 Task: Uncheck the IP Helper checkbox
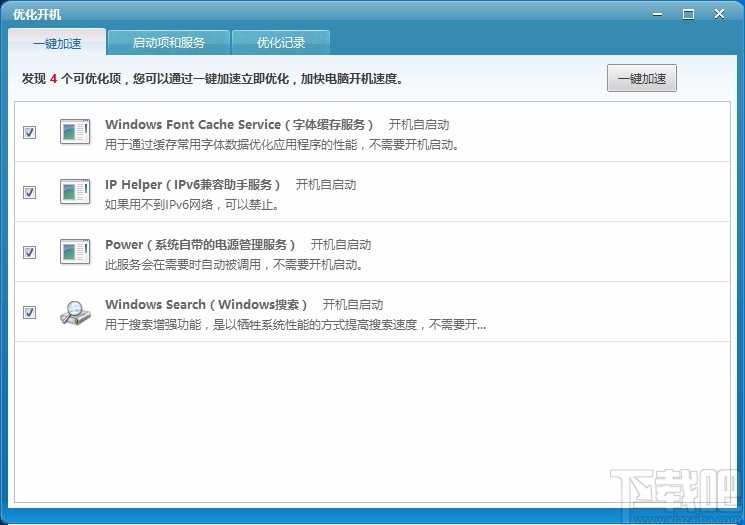click(x=29, y=192)
